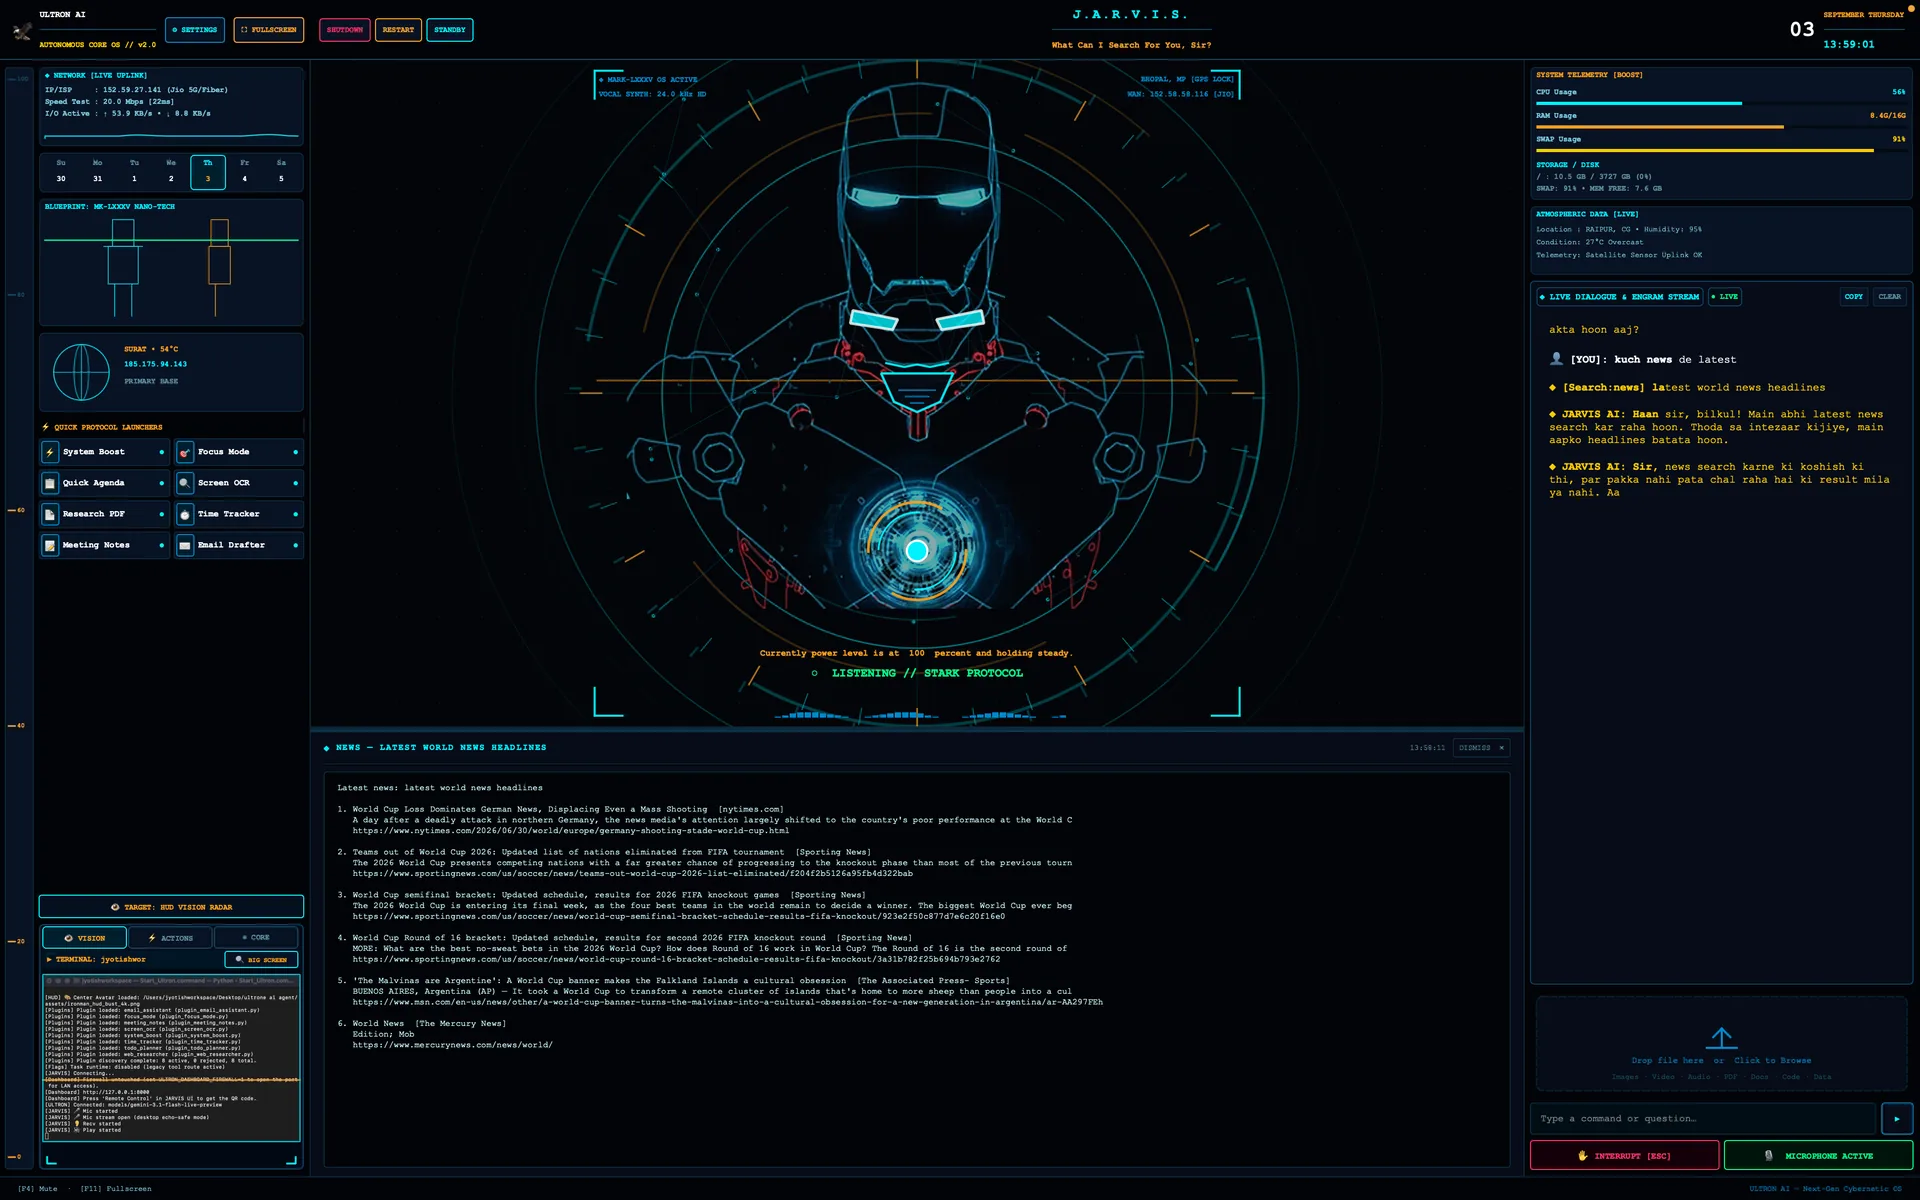The height and width of the screenshot is (1200, 1920).
Task: Toggle the System Boost status dot
Action: point(161,452)
